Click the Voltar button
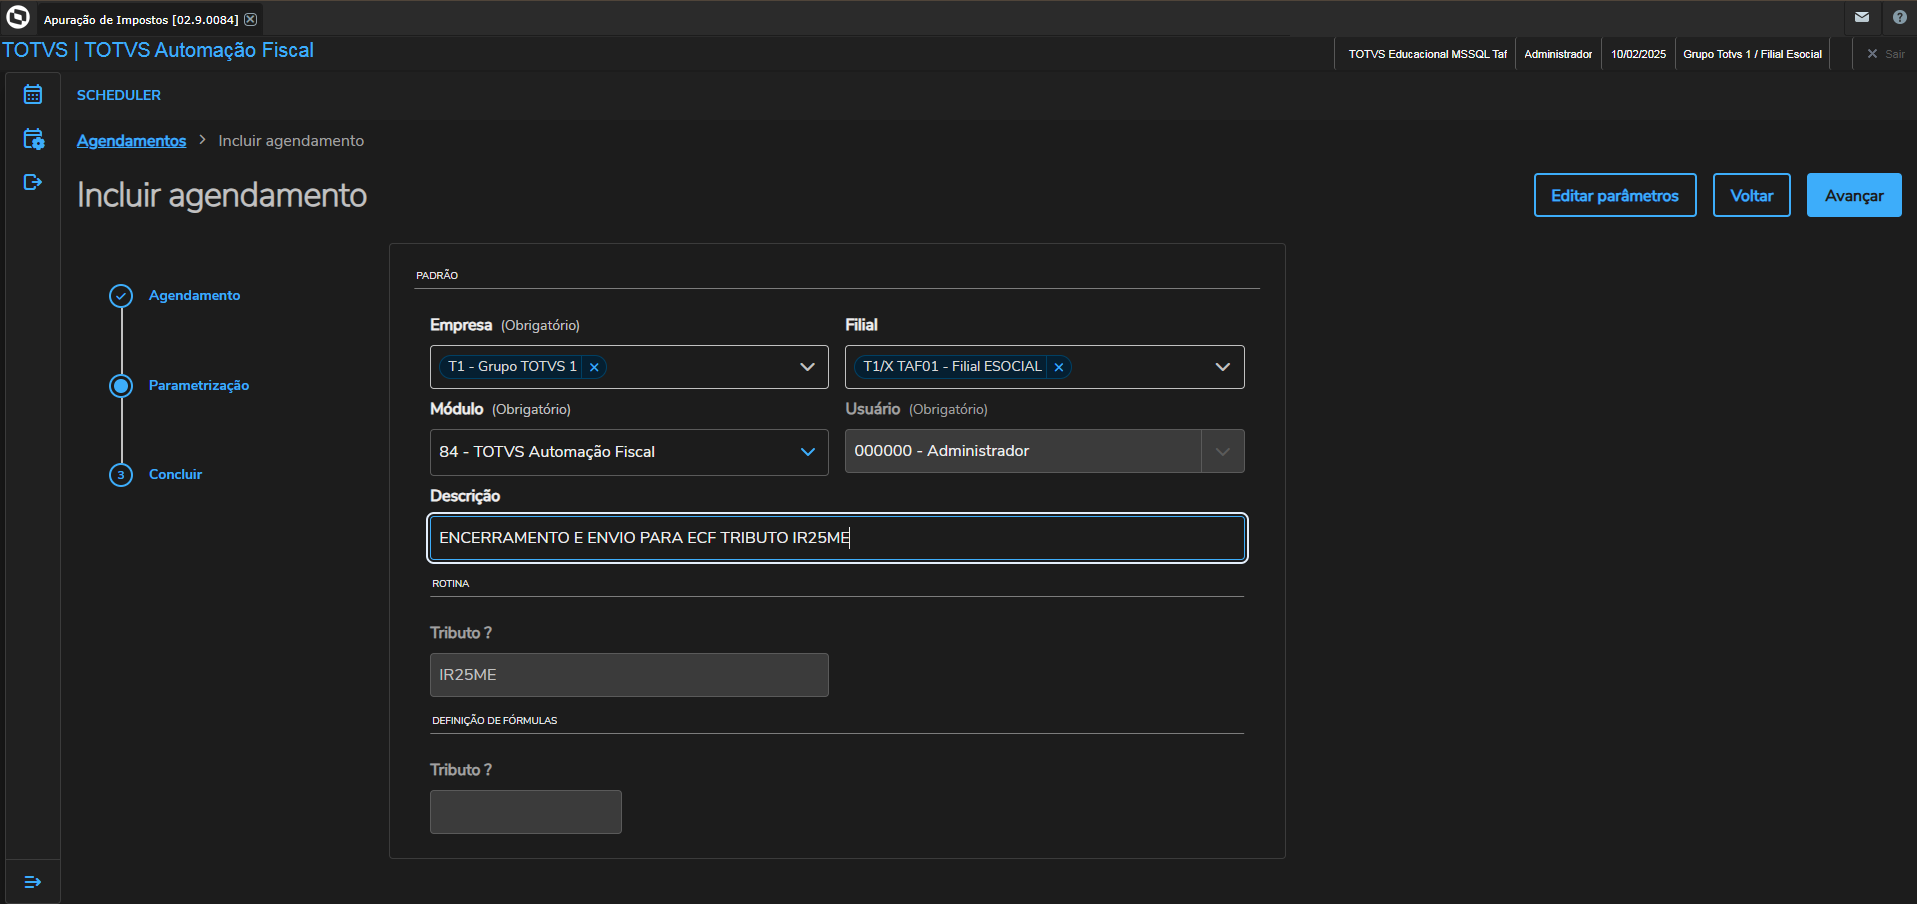Screen dimensions: 1917x904 pos(1751,196)
